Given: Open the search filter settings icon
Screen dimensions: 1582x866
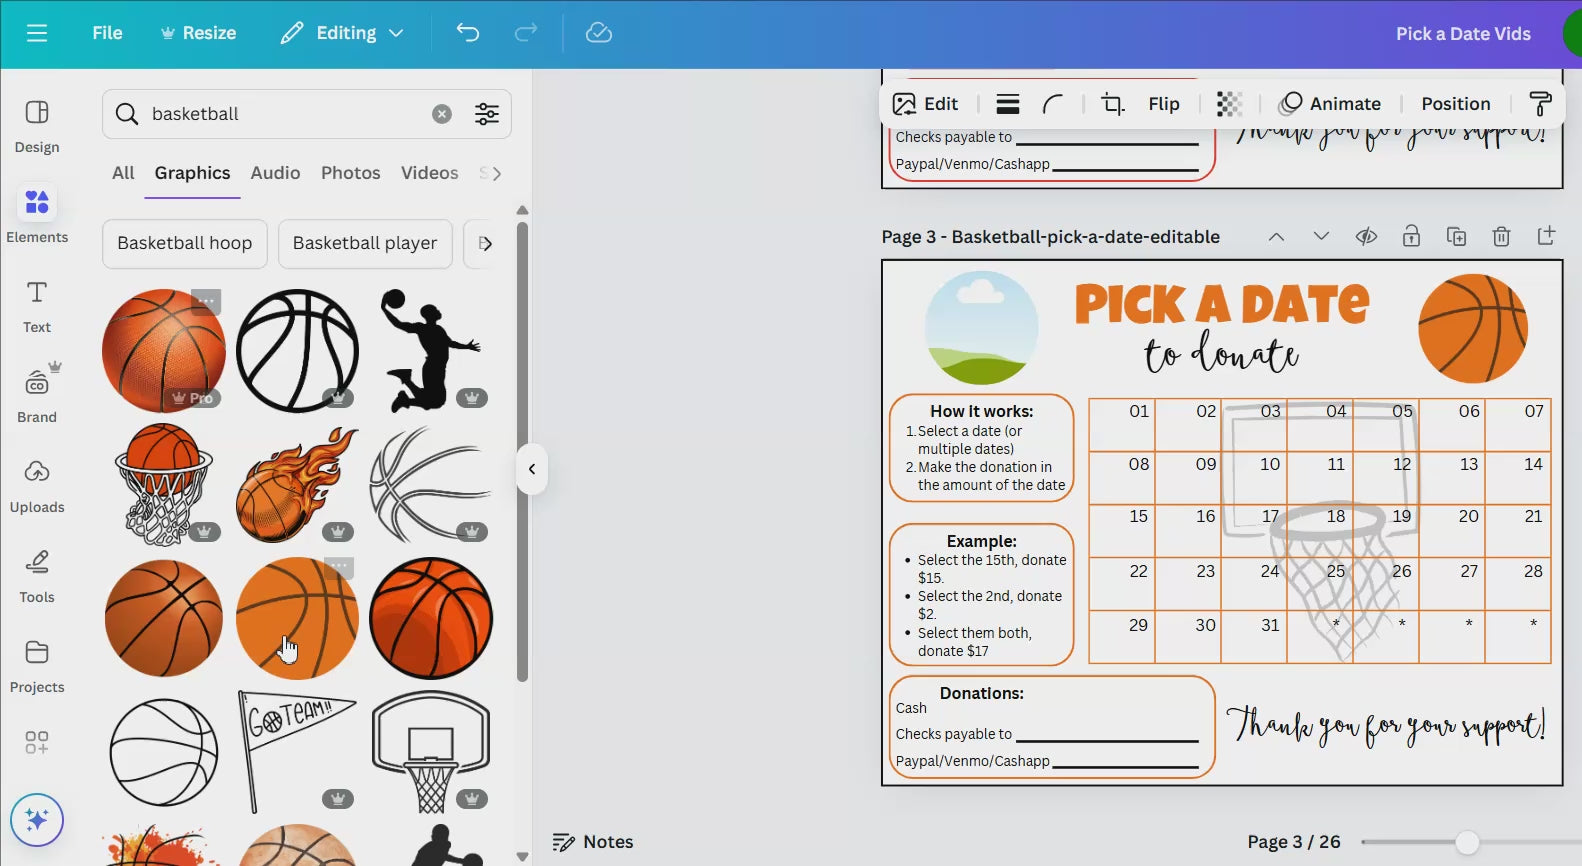Looking at the screenshot, I should point(487,114).
